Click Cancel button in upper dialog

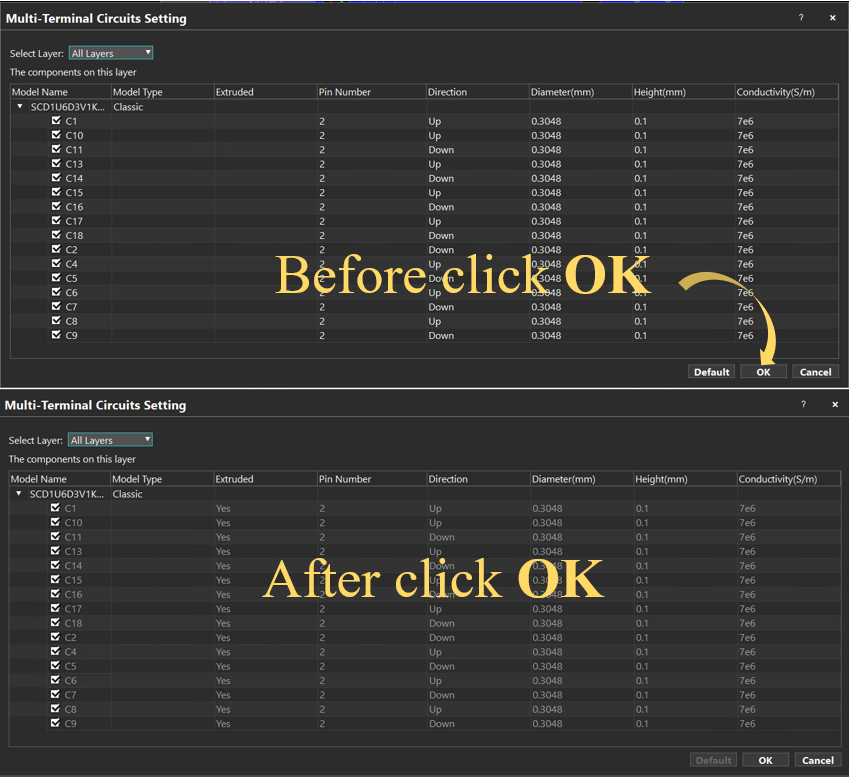point(815,372)
